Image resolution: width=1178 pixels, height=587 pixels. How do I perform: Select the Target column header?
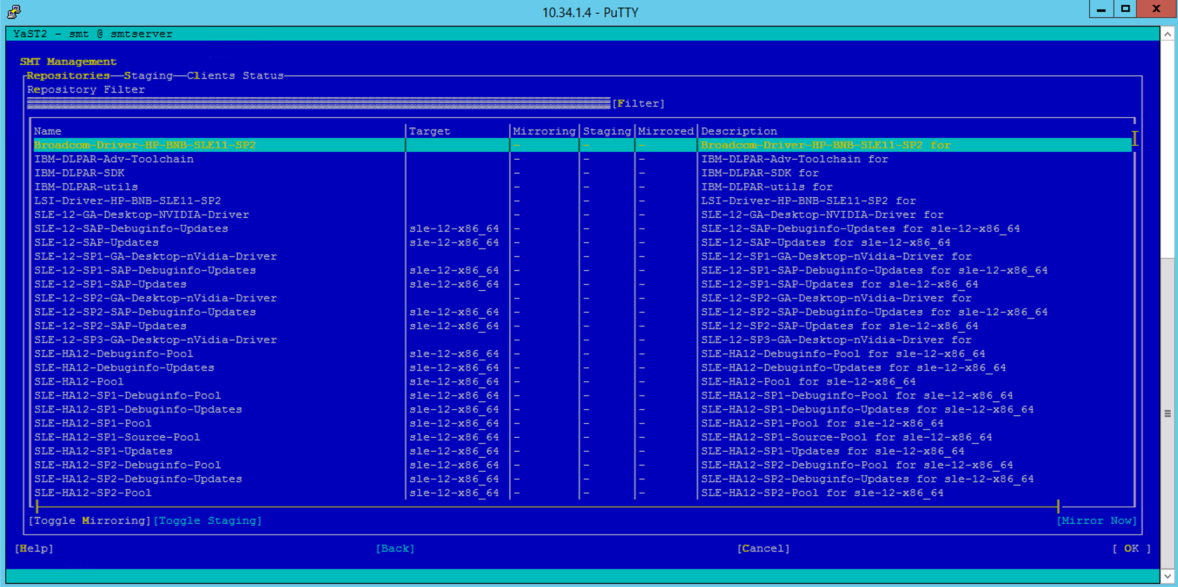(x=430, y=132)
